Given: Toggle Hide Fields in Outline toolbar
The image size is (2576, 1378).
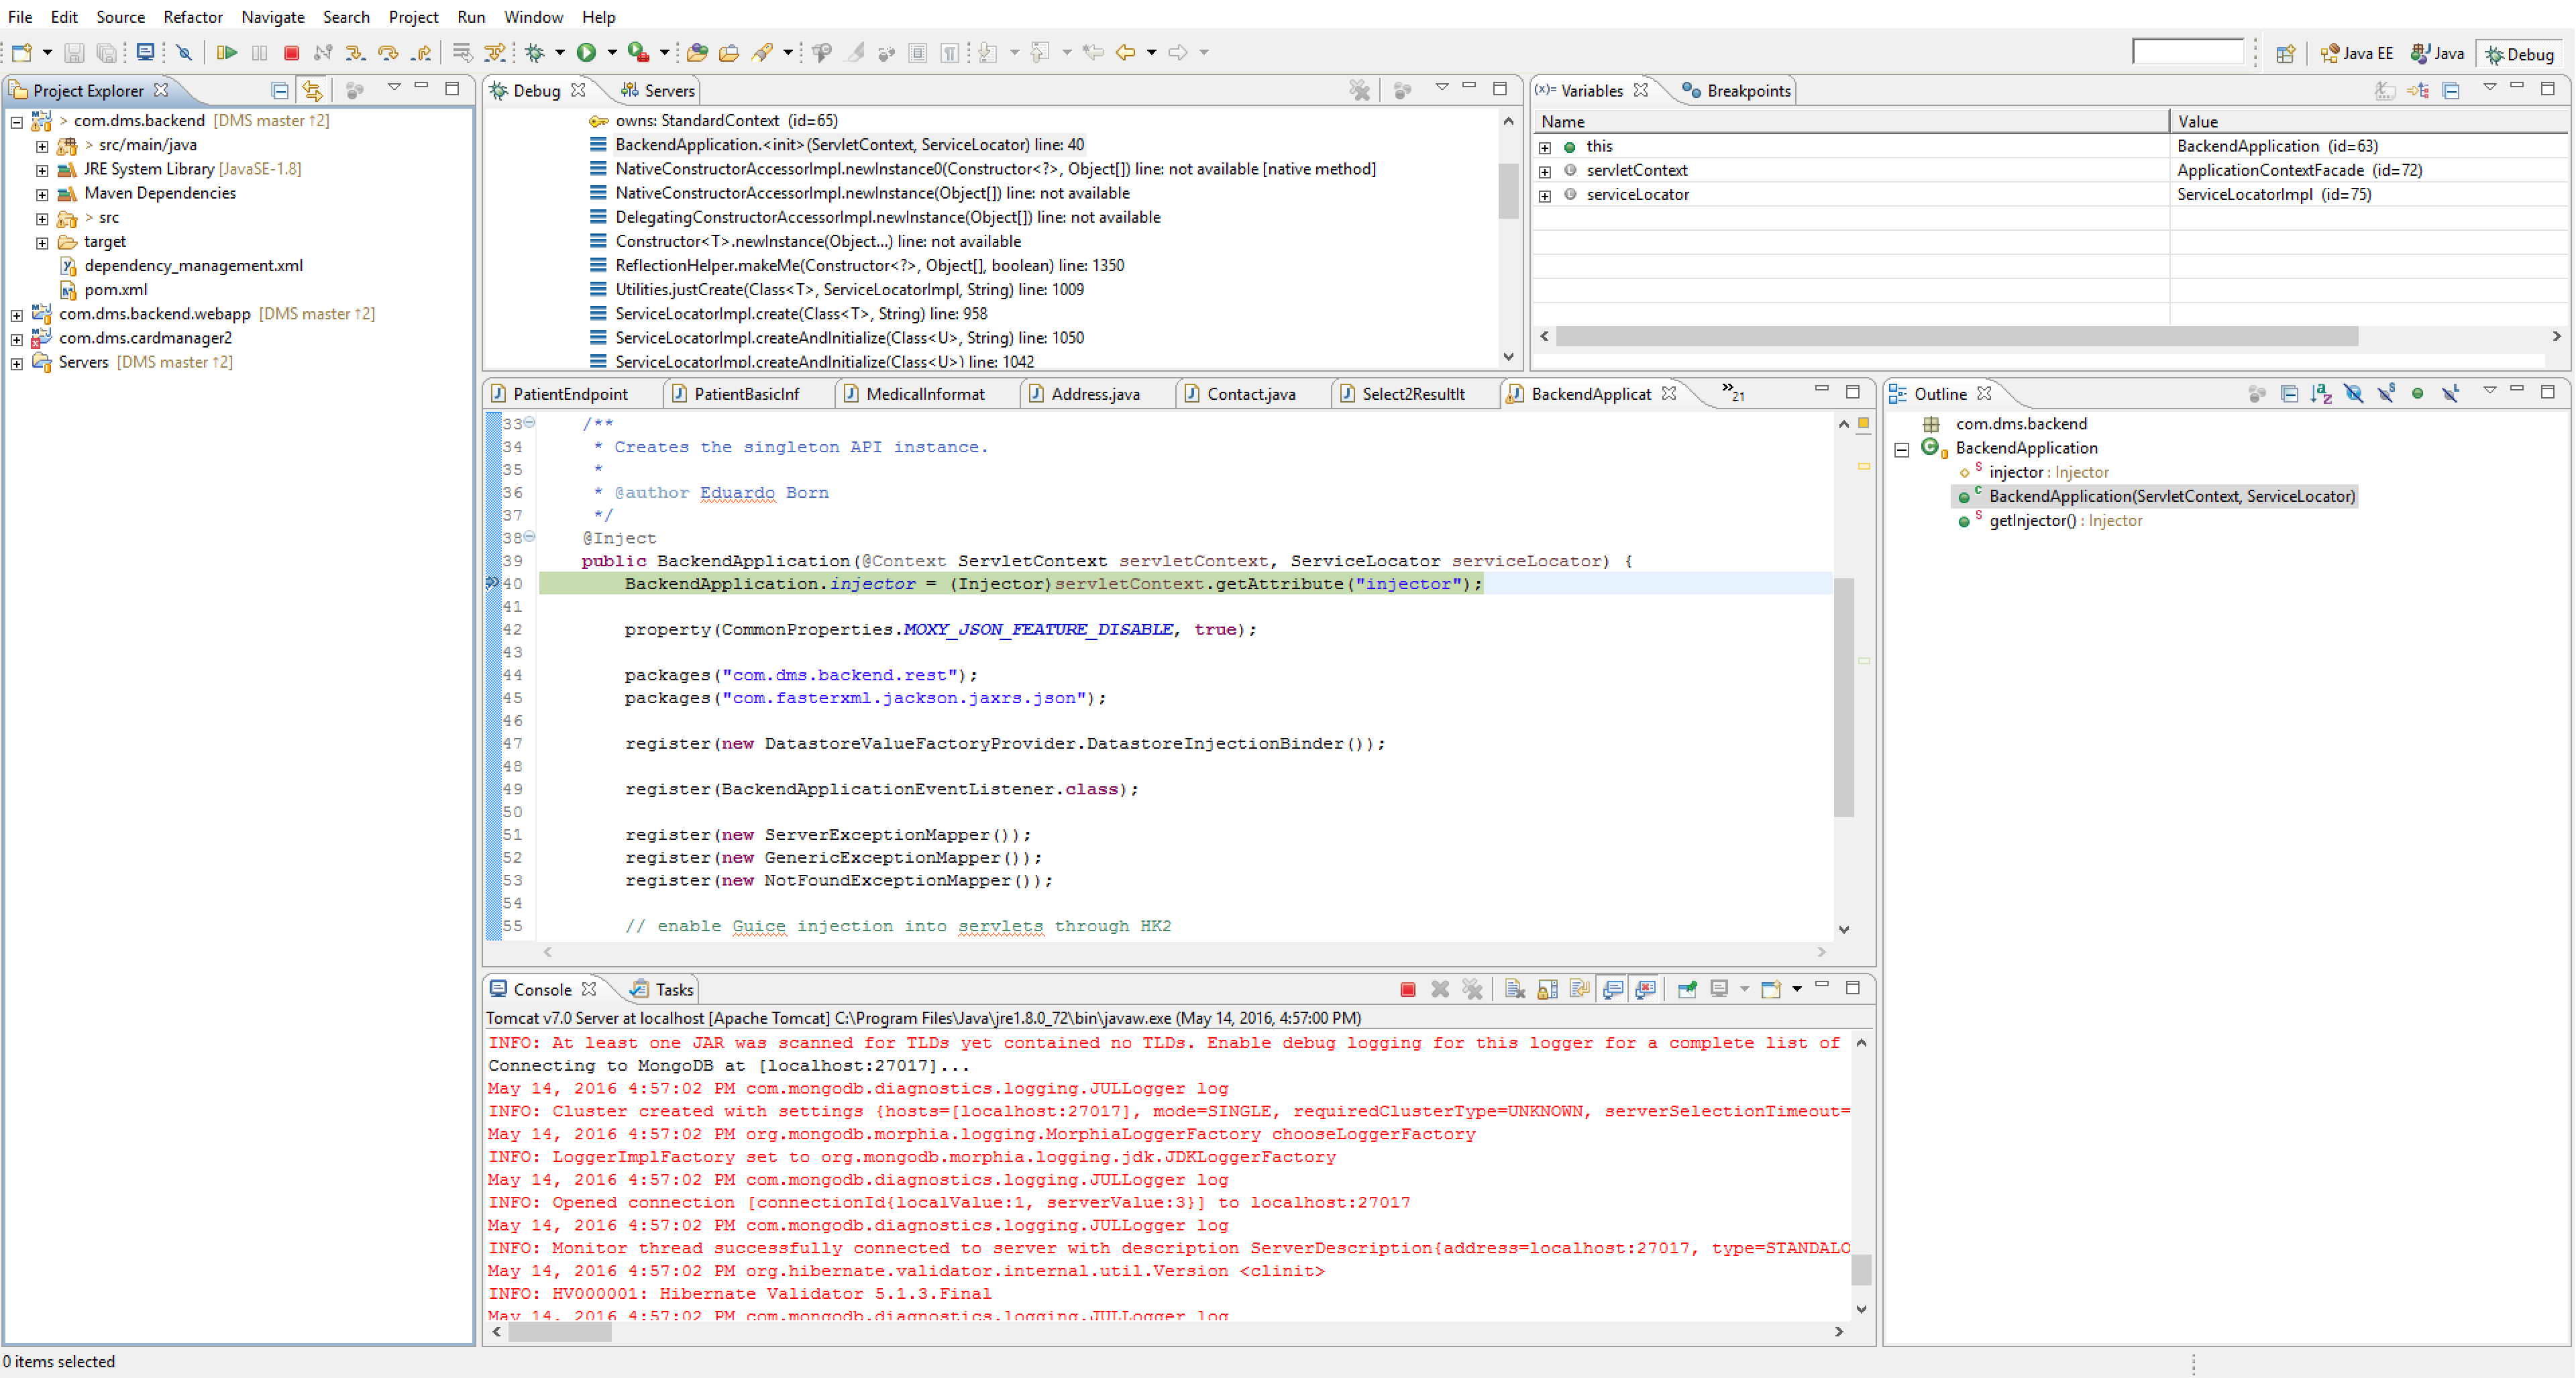Looking at the screenshot, I should [x=2353, y=394].
